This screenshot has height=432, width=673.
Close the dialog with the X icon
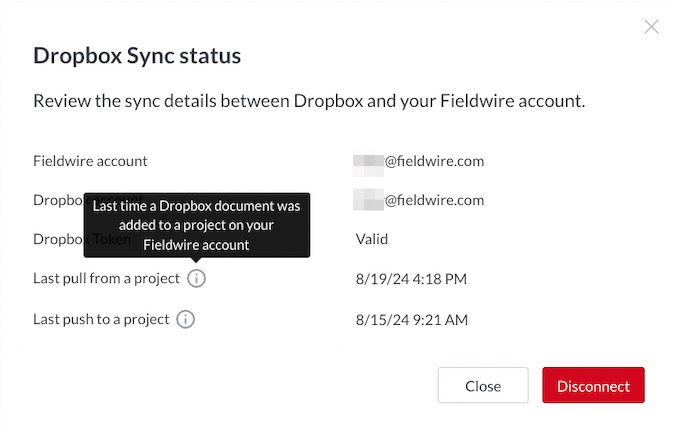(651, 27)
